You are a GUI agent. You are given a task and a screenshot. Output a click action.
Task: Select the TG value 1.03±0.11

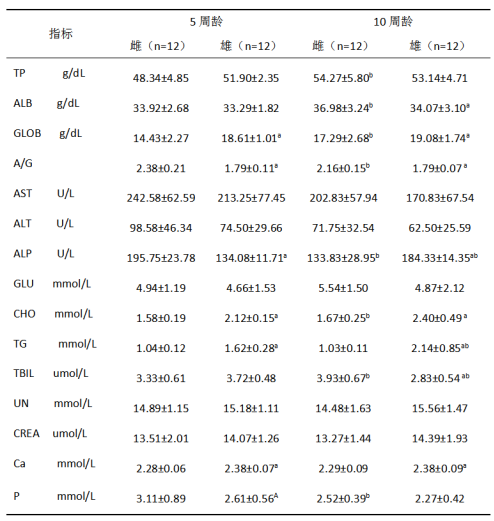pos(343,348)
